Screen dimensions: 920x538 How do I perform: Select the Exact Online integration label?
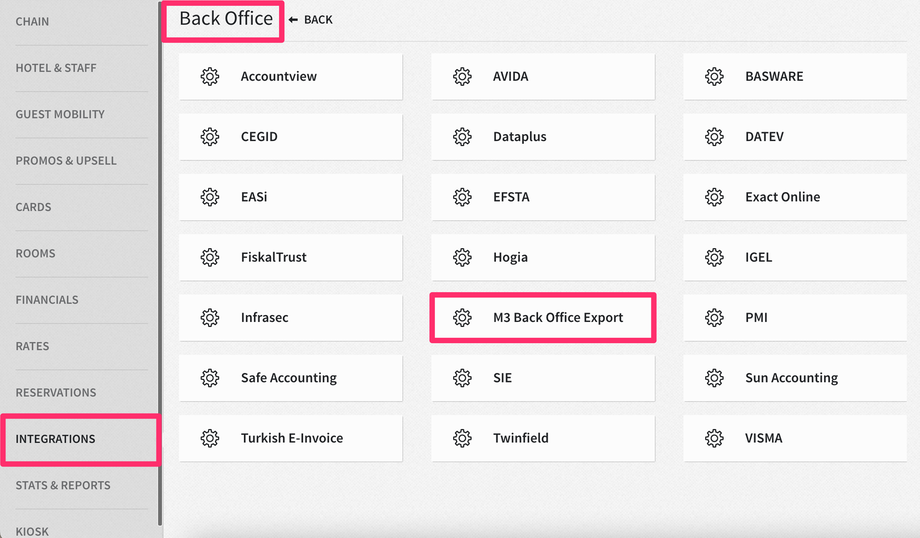(783, 197)
